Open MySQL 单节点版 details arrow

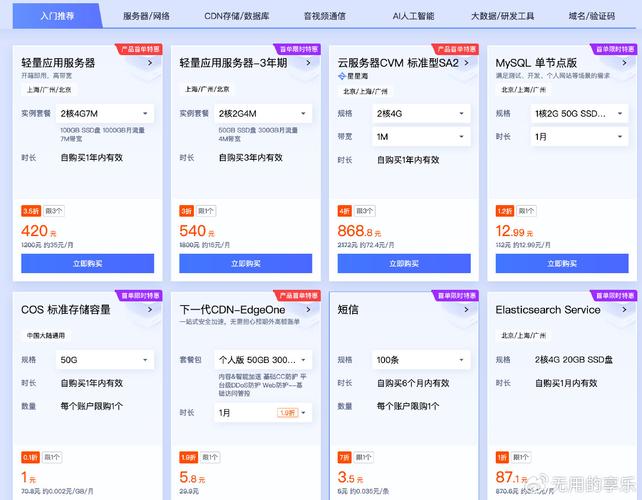(x=624, y=63)
